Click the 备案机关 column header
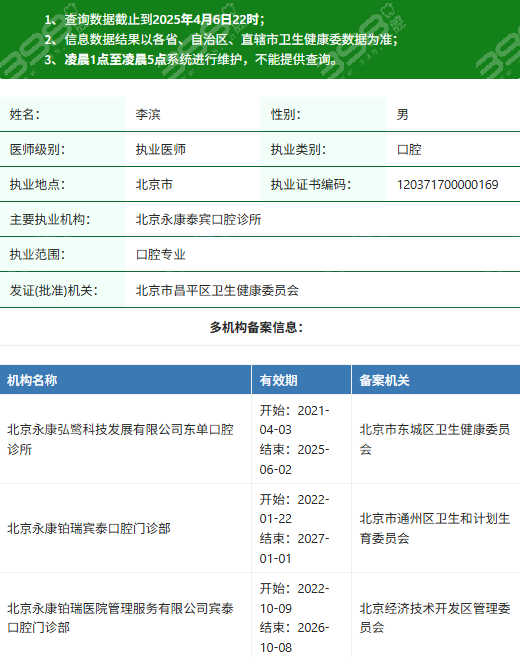The height and width of the screenshot is (657, 520). point(384,380)
